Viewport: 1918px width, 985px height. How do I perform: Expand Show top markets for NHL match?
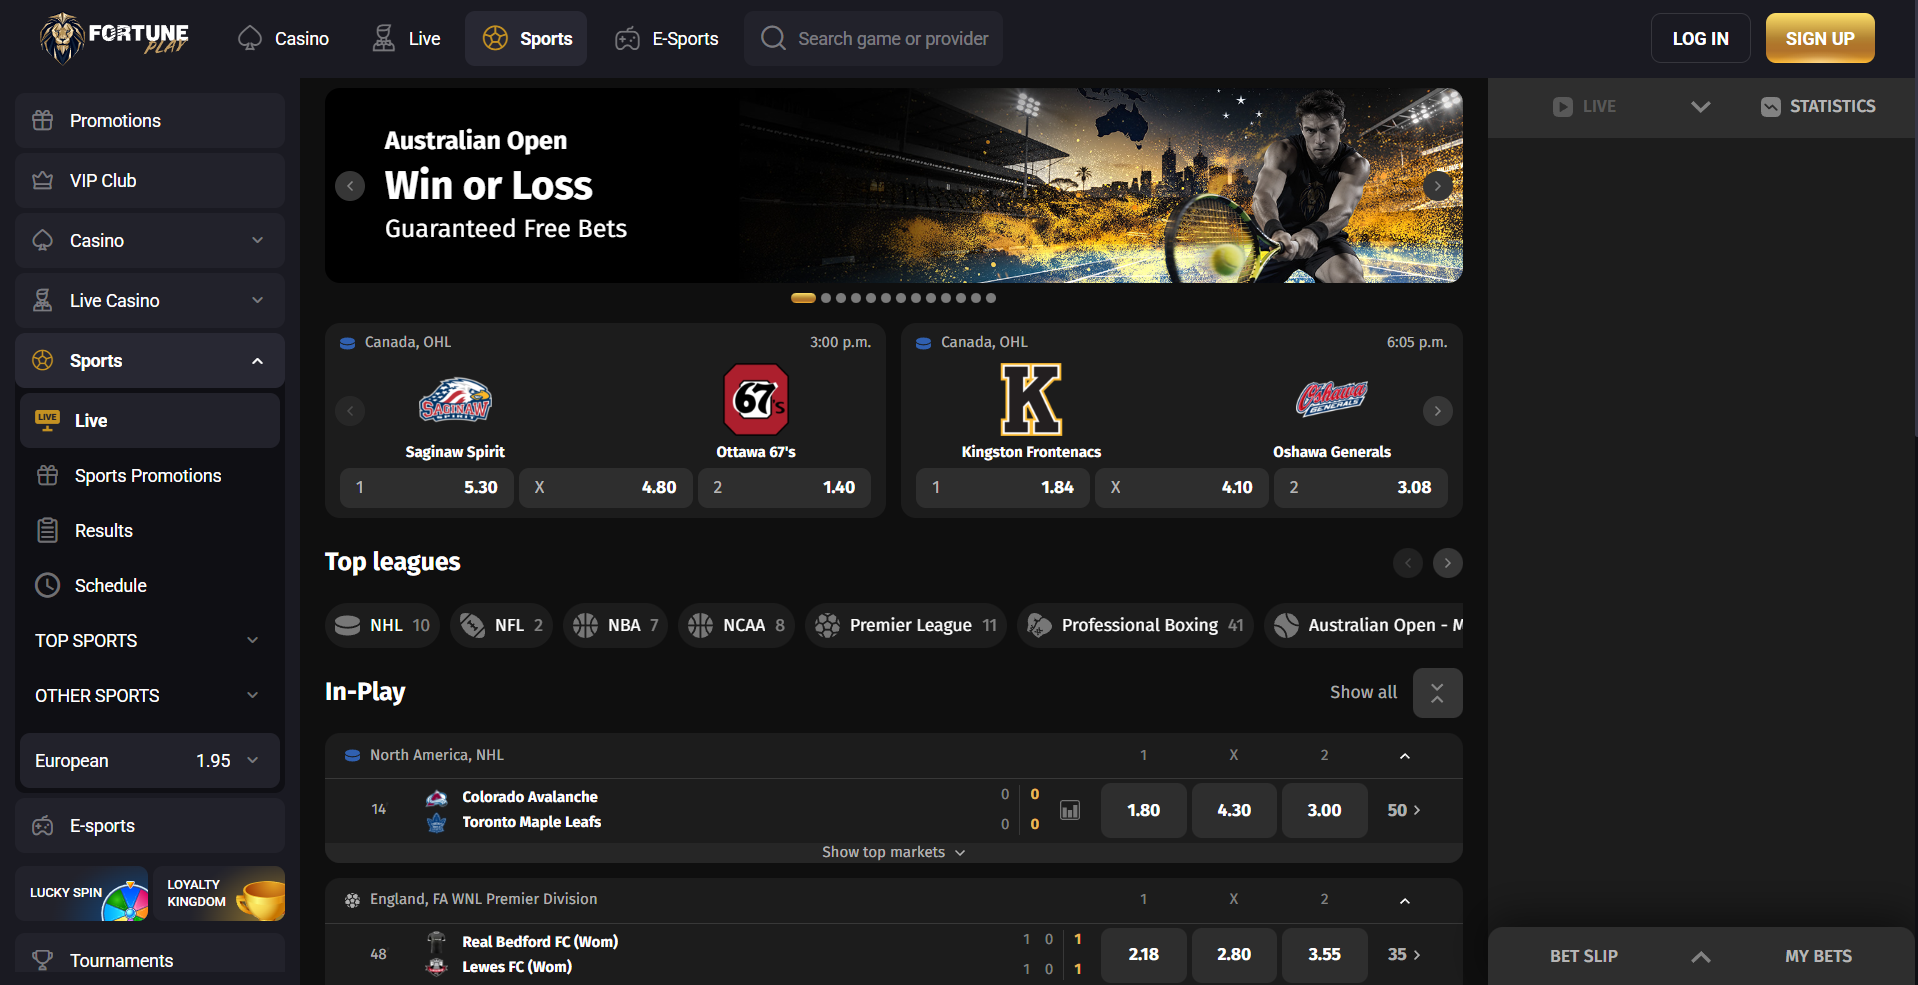click(x=893, y=852)
